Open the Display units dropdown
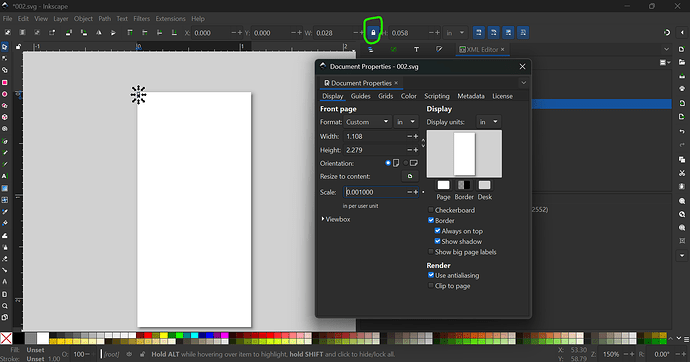 (x=488, y=122)
